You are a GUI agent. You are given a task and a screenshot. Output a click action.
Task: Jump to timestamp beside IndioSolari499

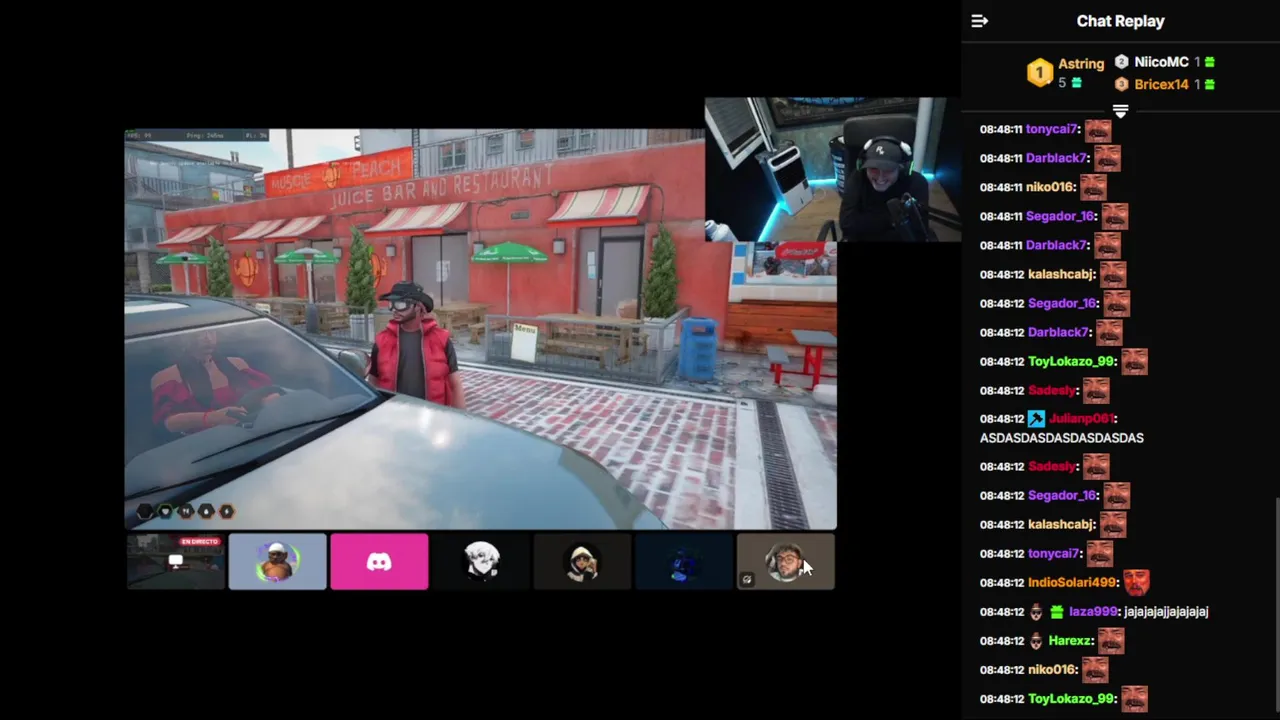pos(1002,583)
